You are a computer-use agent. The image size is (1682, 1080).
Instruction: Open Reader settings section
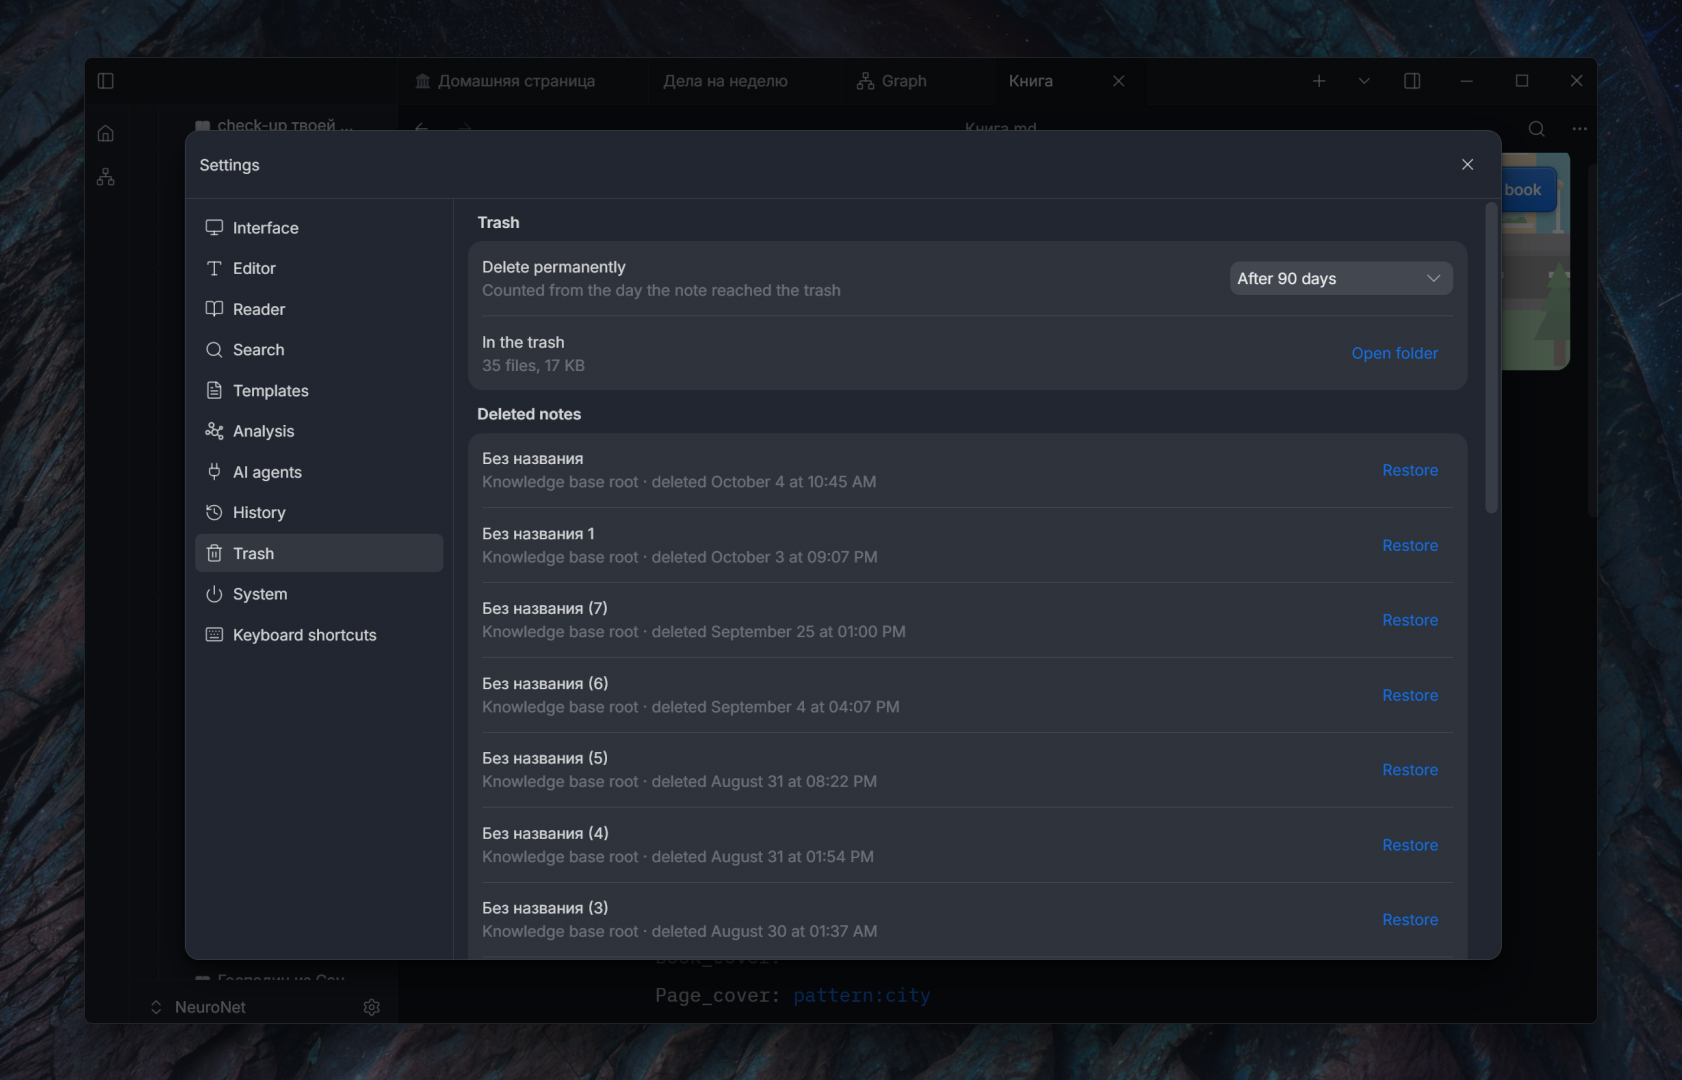(319, 309)
